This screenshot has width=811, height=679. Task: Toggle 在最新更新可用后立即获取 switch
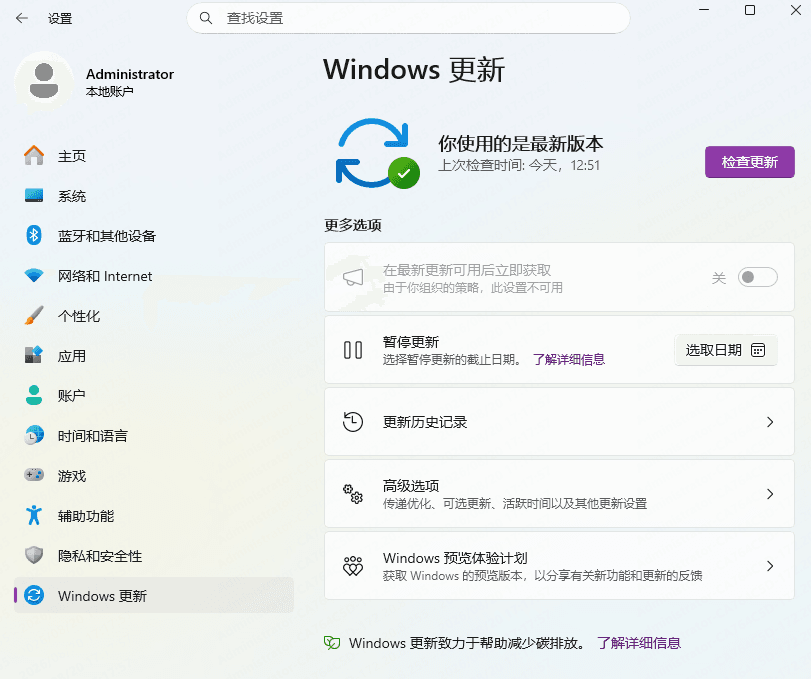(758, 277)
